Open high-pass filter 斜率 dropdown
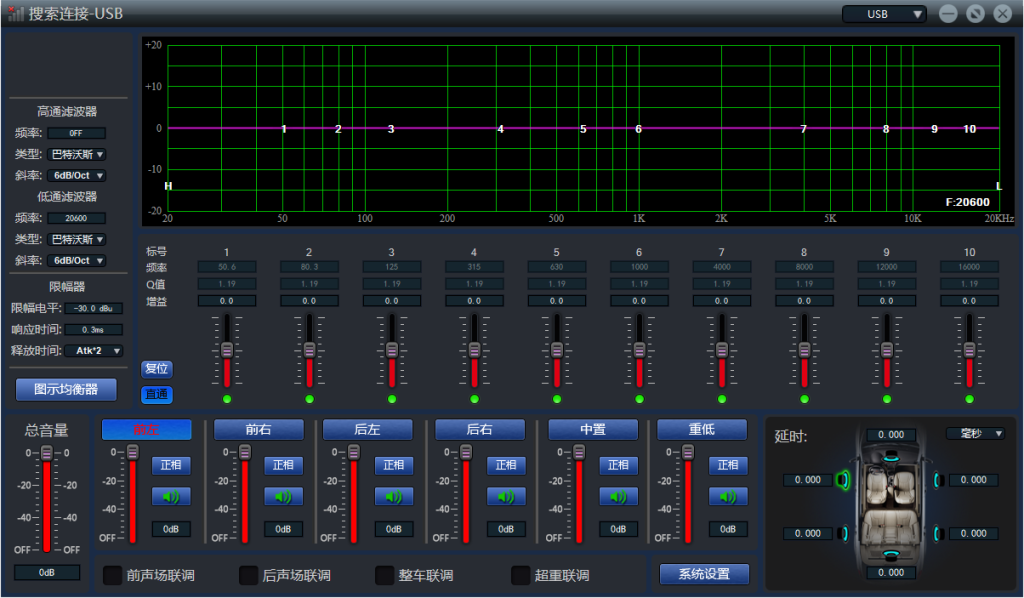This screenshot has width=1024, height=598. [76, 176]
